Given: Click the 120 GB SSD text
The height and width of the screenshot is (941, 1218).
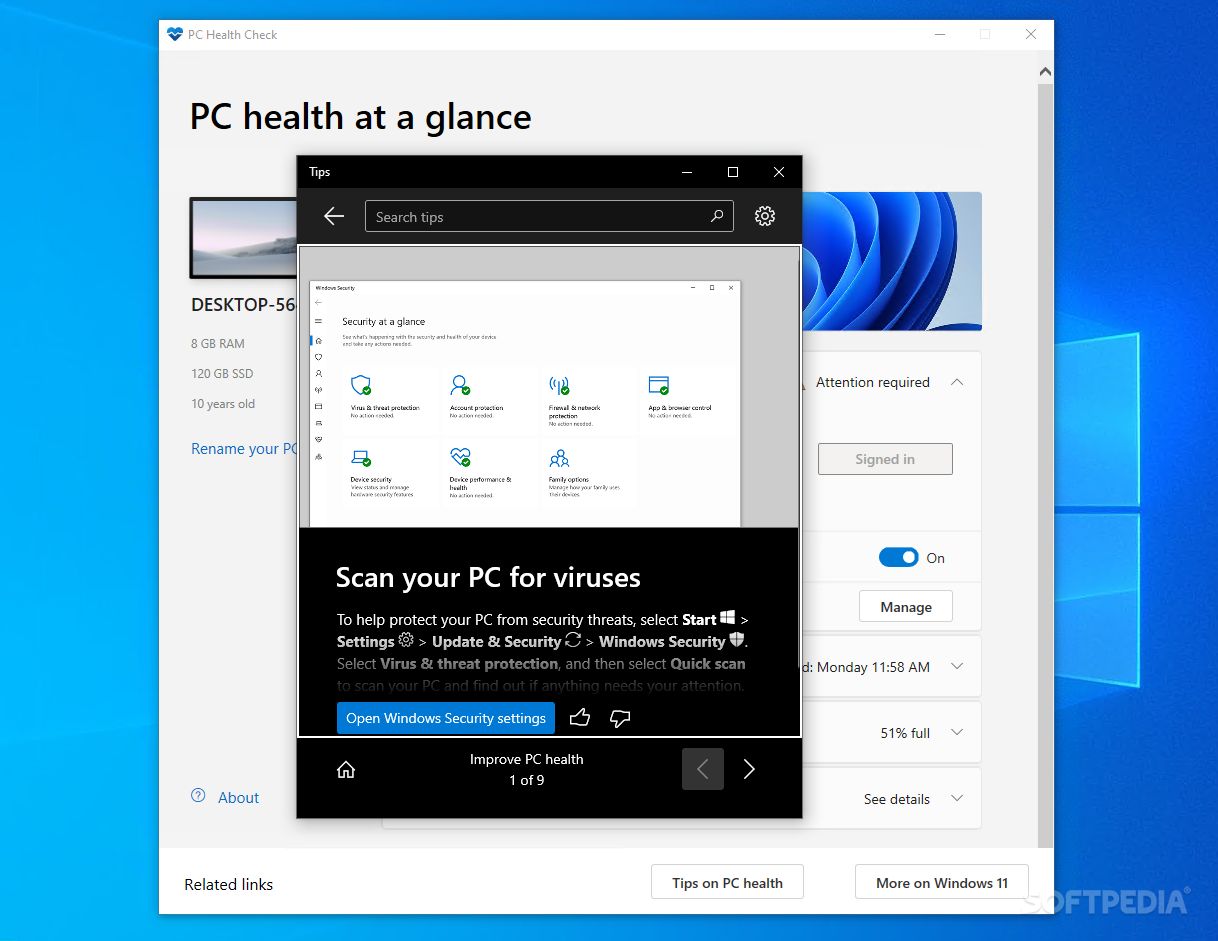Looking at the screenshot, I should [222, 373].
